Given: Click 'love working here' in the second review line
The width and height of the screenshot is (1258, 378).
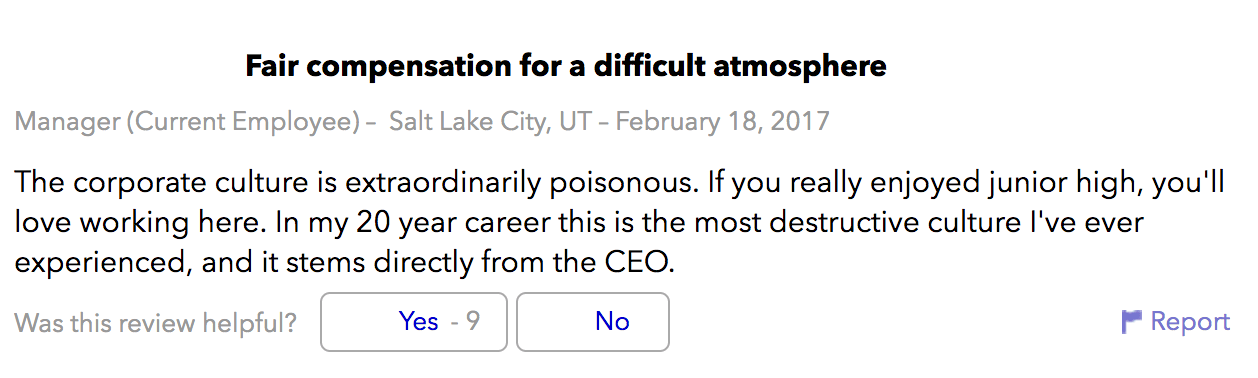Looking at the screenshot, I should point(127,224).
